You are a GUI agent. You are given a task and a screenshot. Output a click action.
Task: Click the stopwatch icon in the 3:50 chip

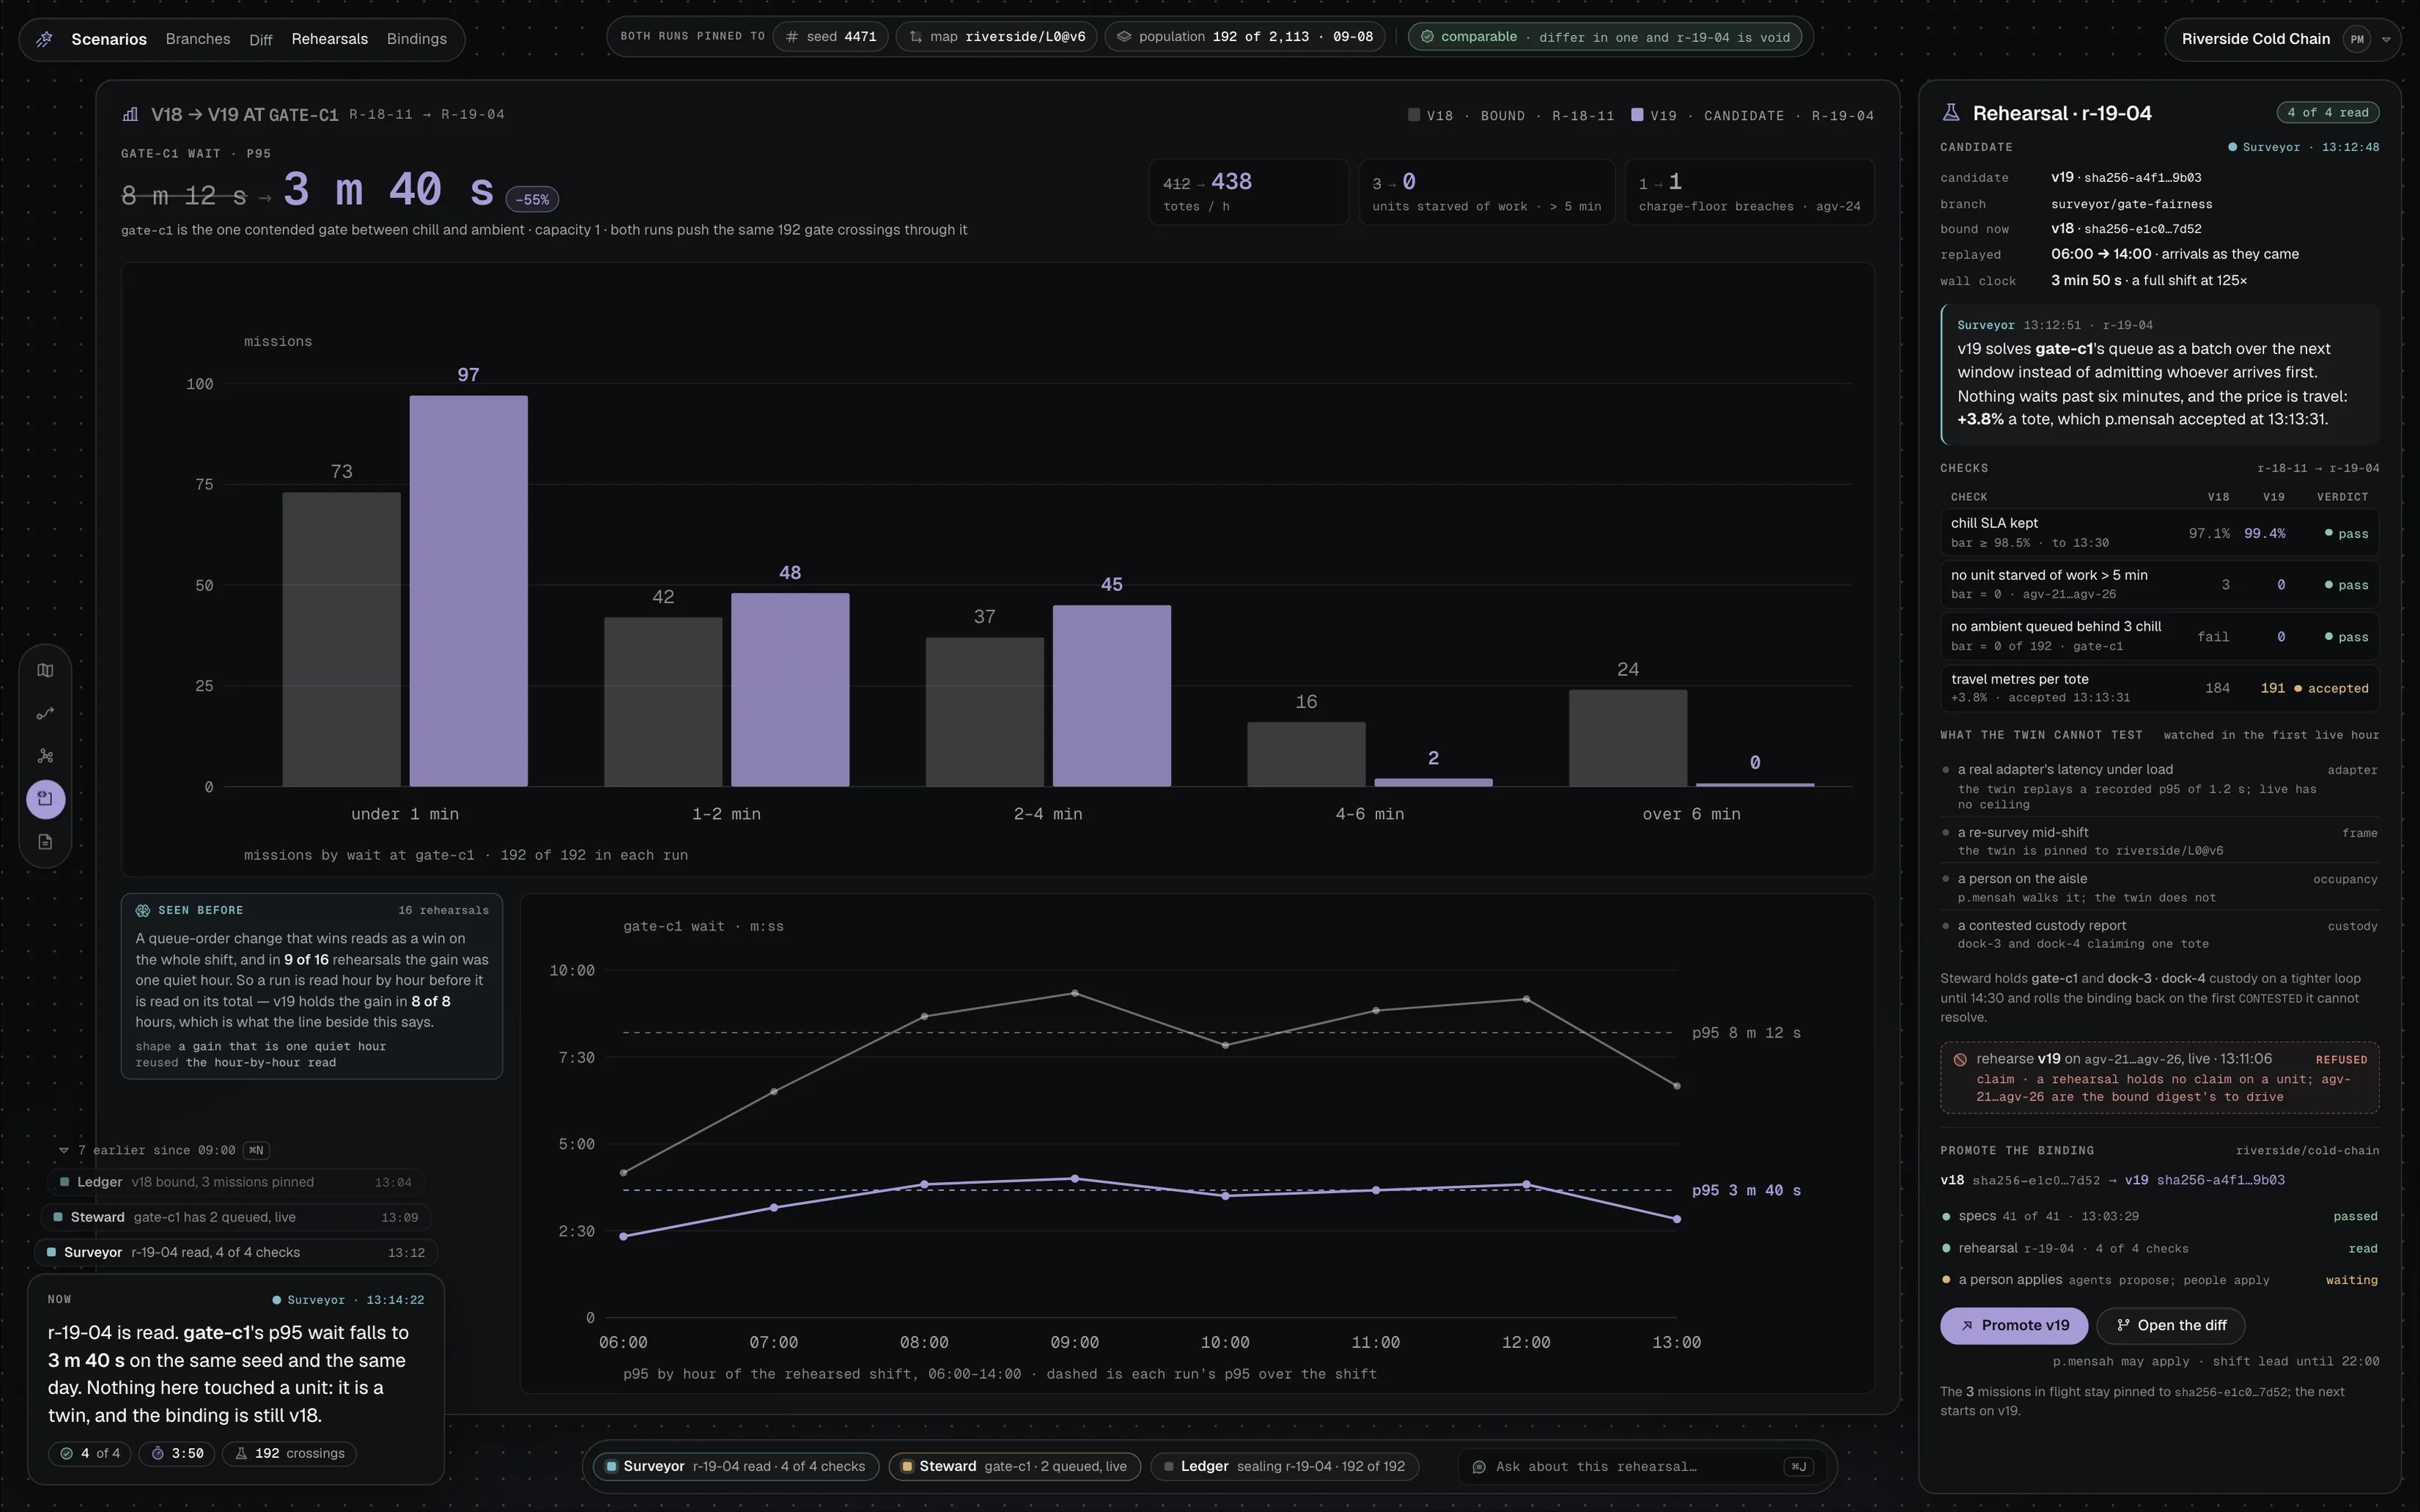click(x=158, y=1454)
